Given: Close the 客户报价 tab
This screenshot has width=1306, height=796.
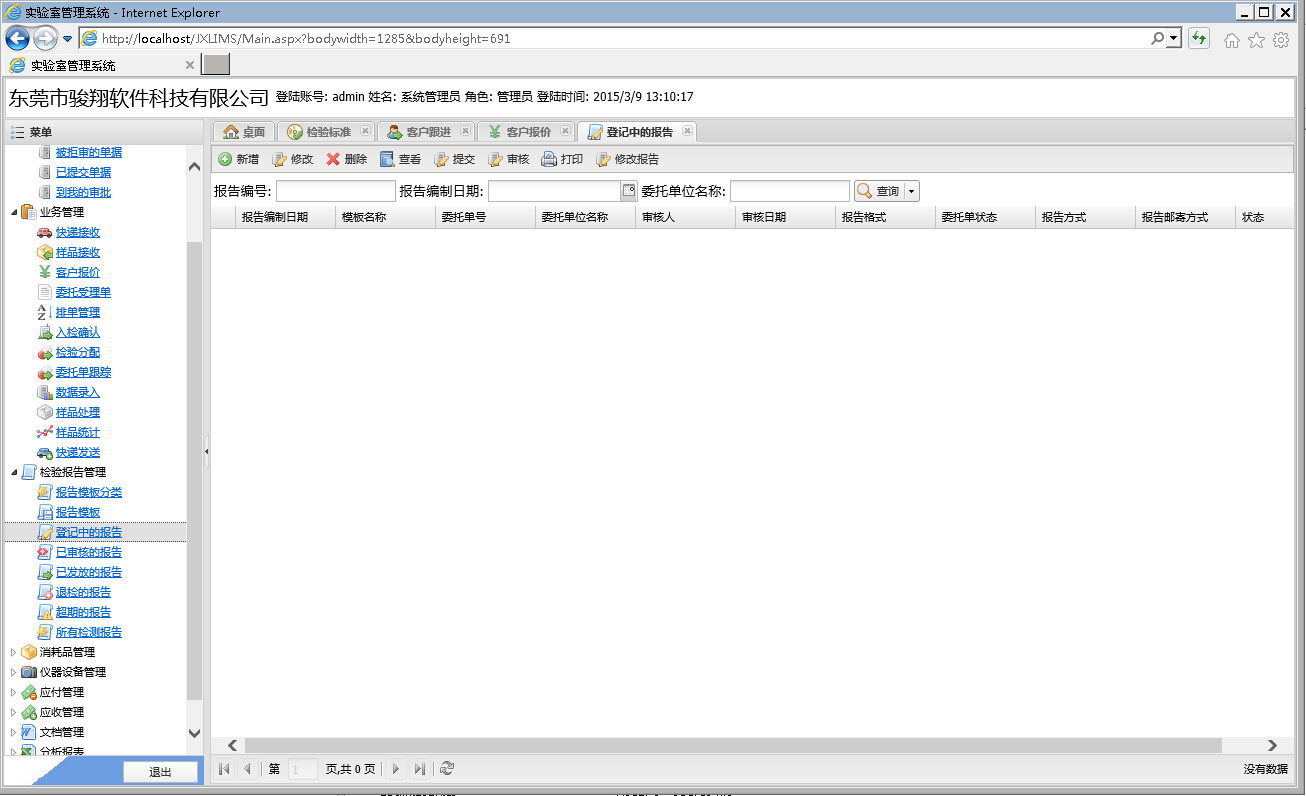Looking at the screenshot, I should click(565, 131).
